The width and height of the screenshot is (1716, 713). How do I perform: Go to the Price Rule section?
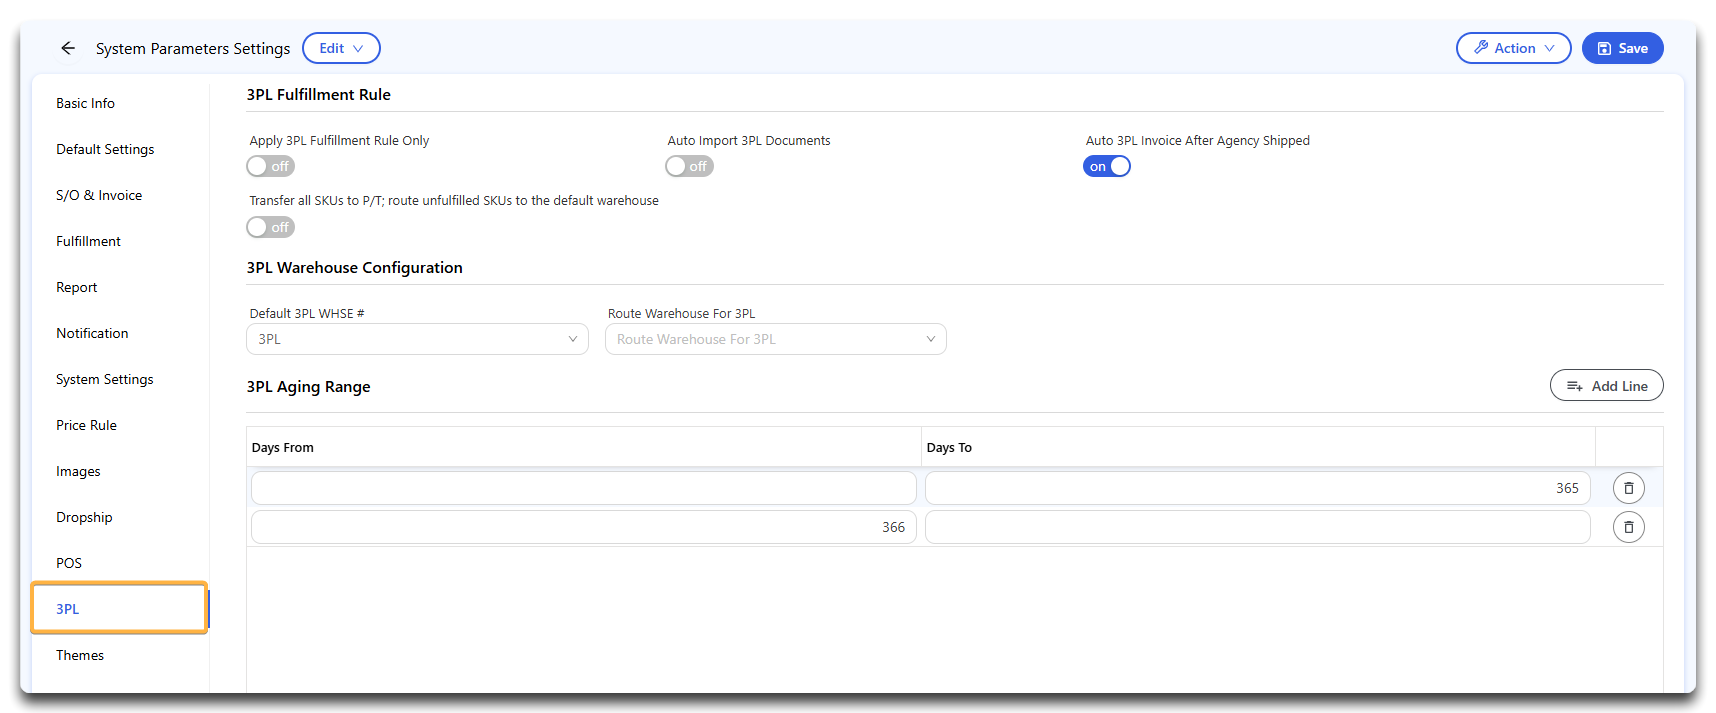click(x=86, y=425)
